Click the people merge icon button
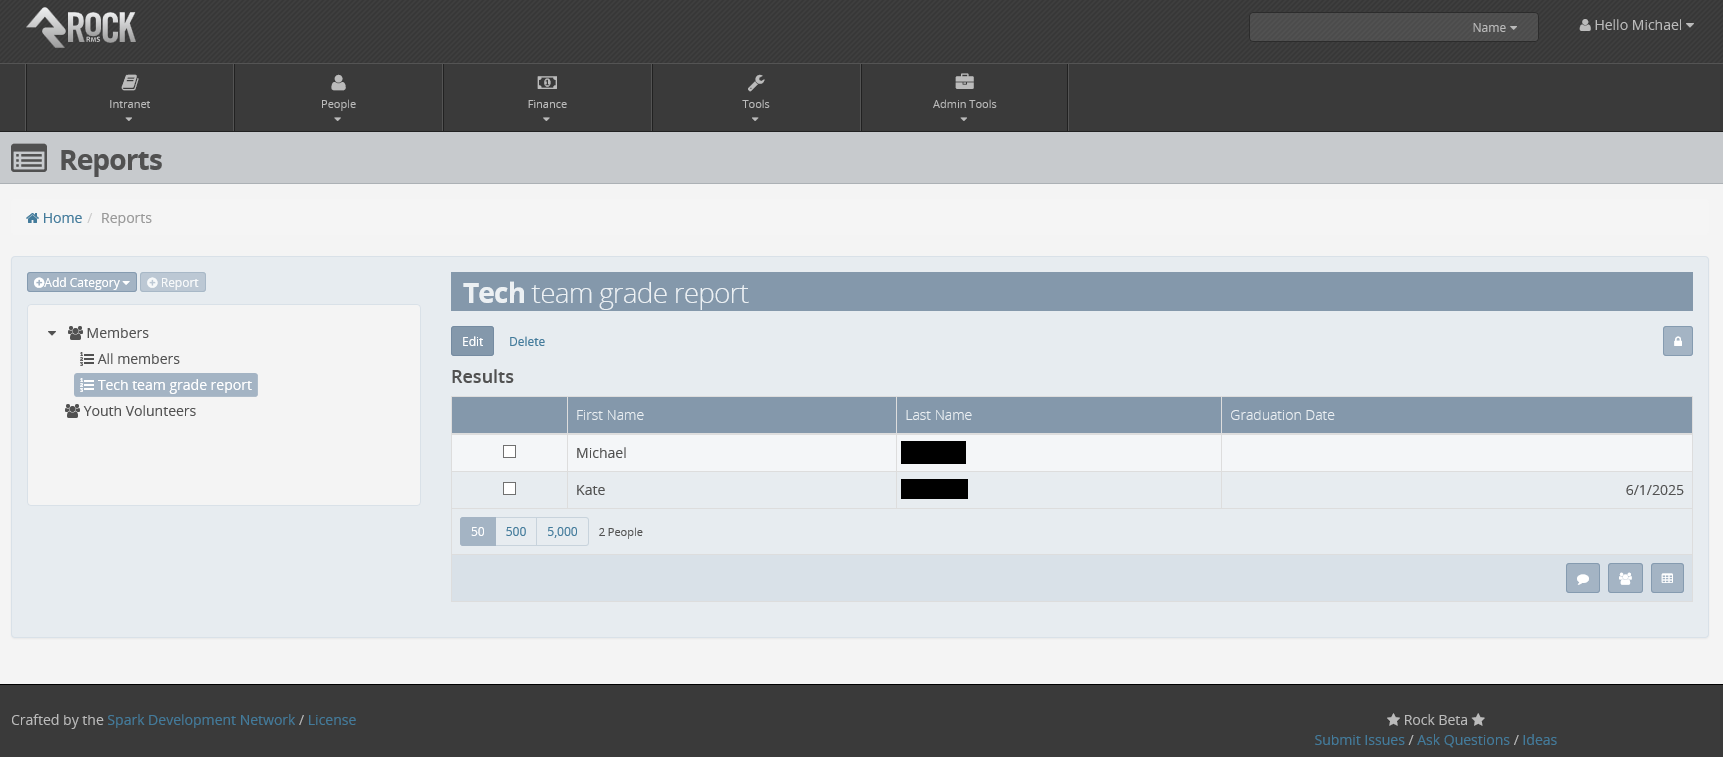 (x=1625, y=579)
